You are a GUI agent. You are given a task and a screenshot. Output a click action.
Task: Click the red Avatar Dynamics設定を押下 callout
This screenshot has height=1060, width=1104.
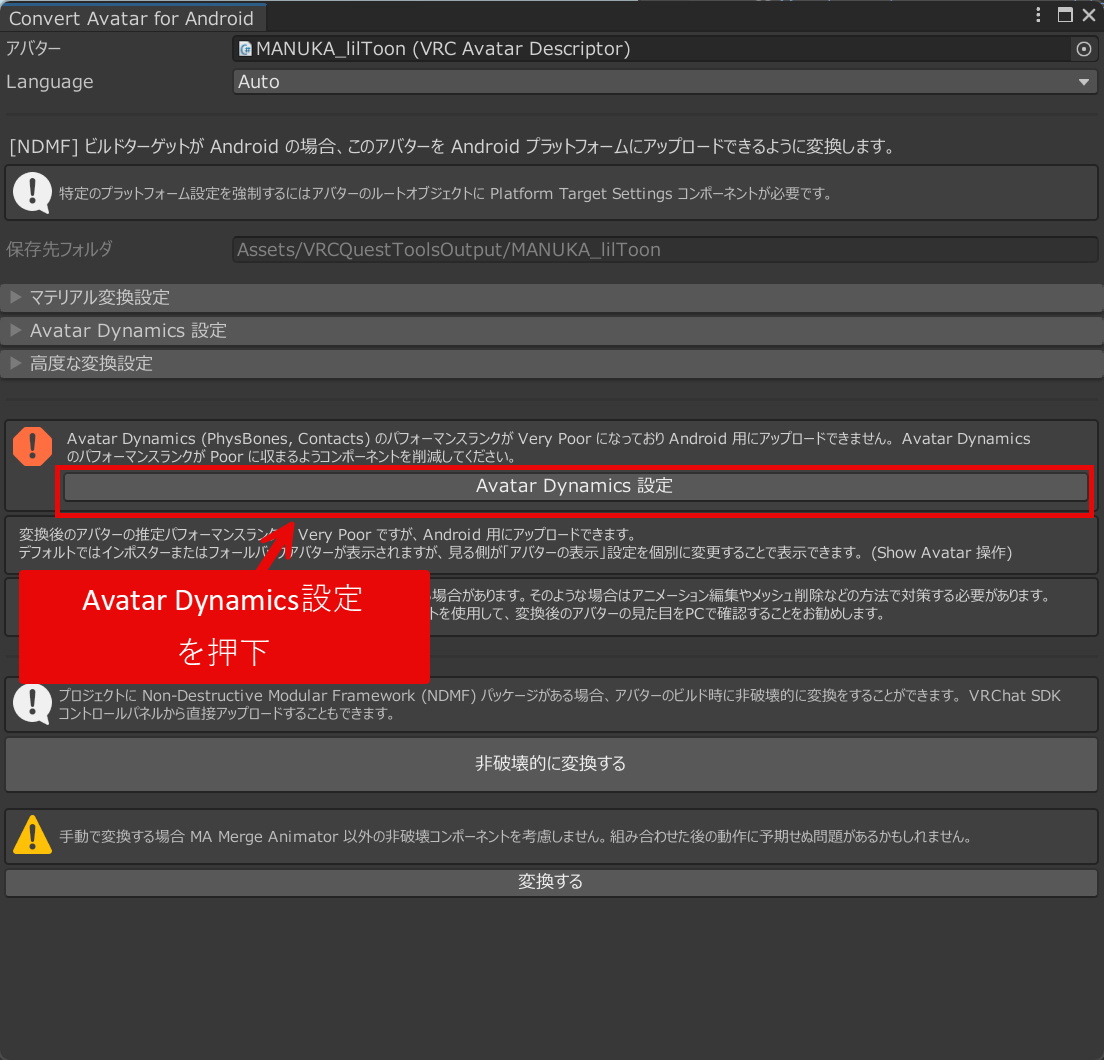click(224, 626)
